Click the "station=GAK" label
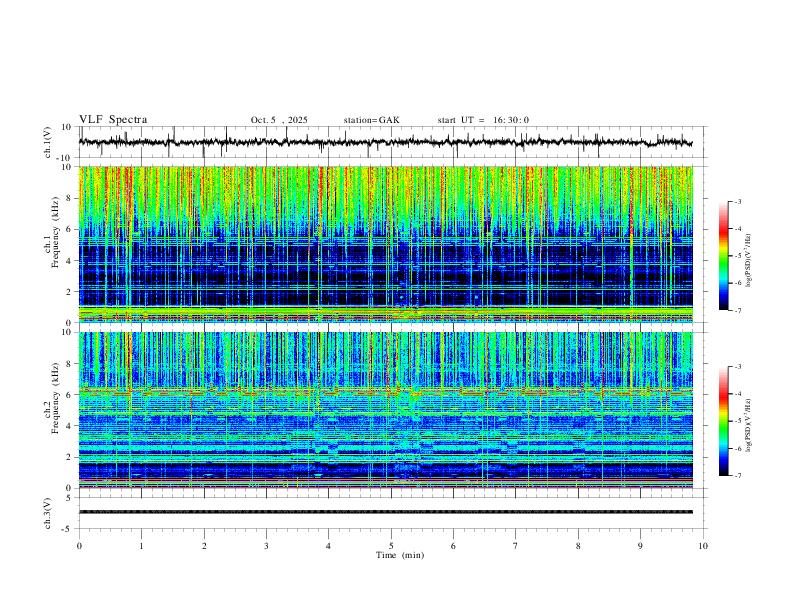The height and width of the screenshot is (612, 792). click(x=371, y=120)
